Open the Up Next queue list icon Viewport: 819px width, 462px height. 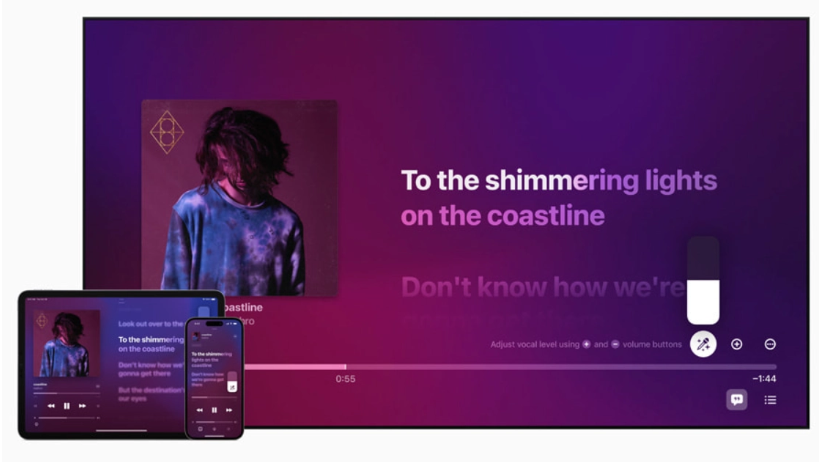pos(770,400)
